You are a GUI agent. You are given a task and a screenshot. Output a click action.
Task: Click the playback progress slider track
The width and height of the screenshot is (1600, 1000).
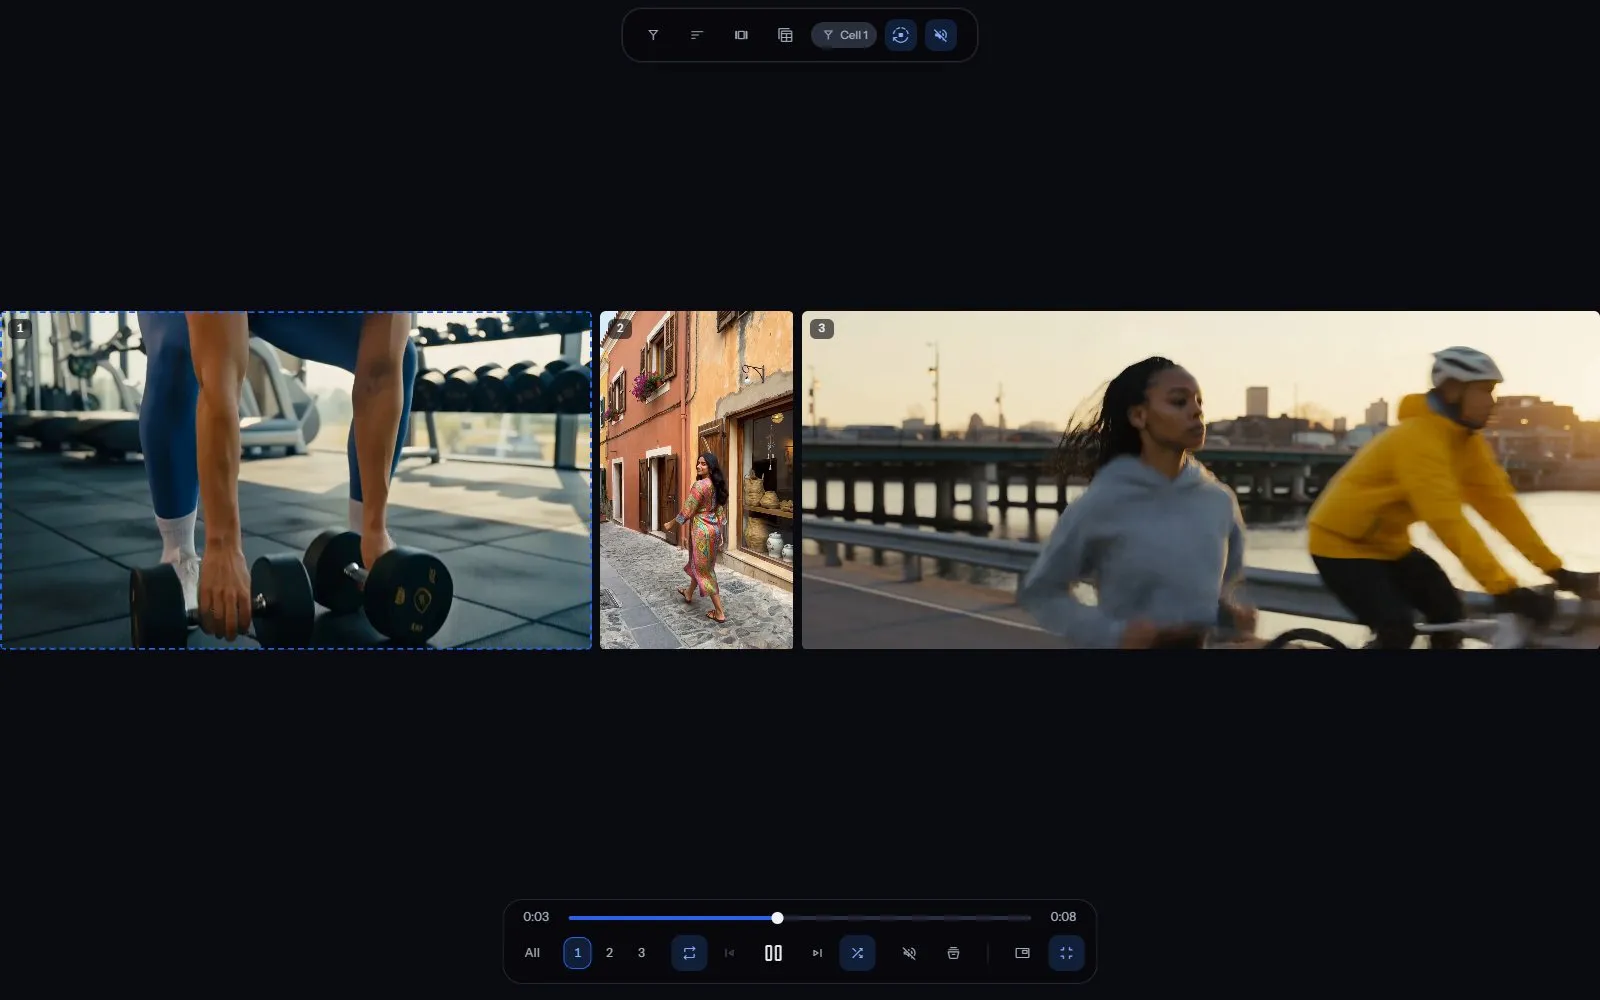pos(800,917)
